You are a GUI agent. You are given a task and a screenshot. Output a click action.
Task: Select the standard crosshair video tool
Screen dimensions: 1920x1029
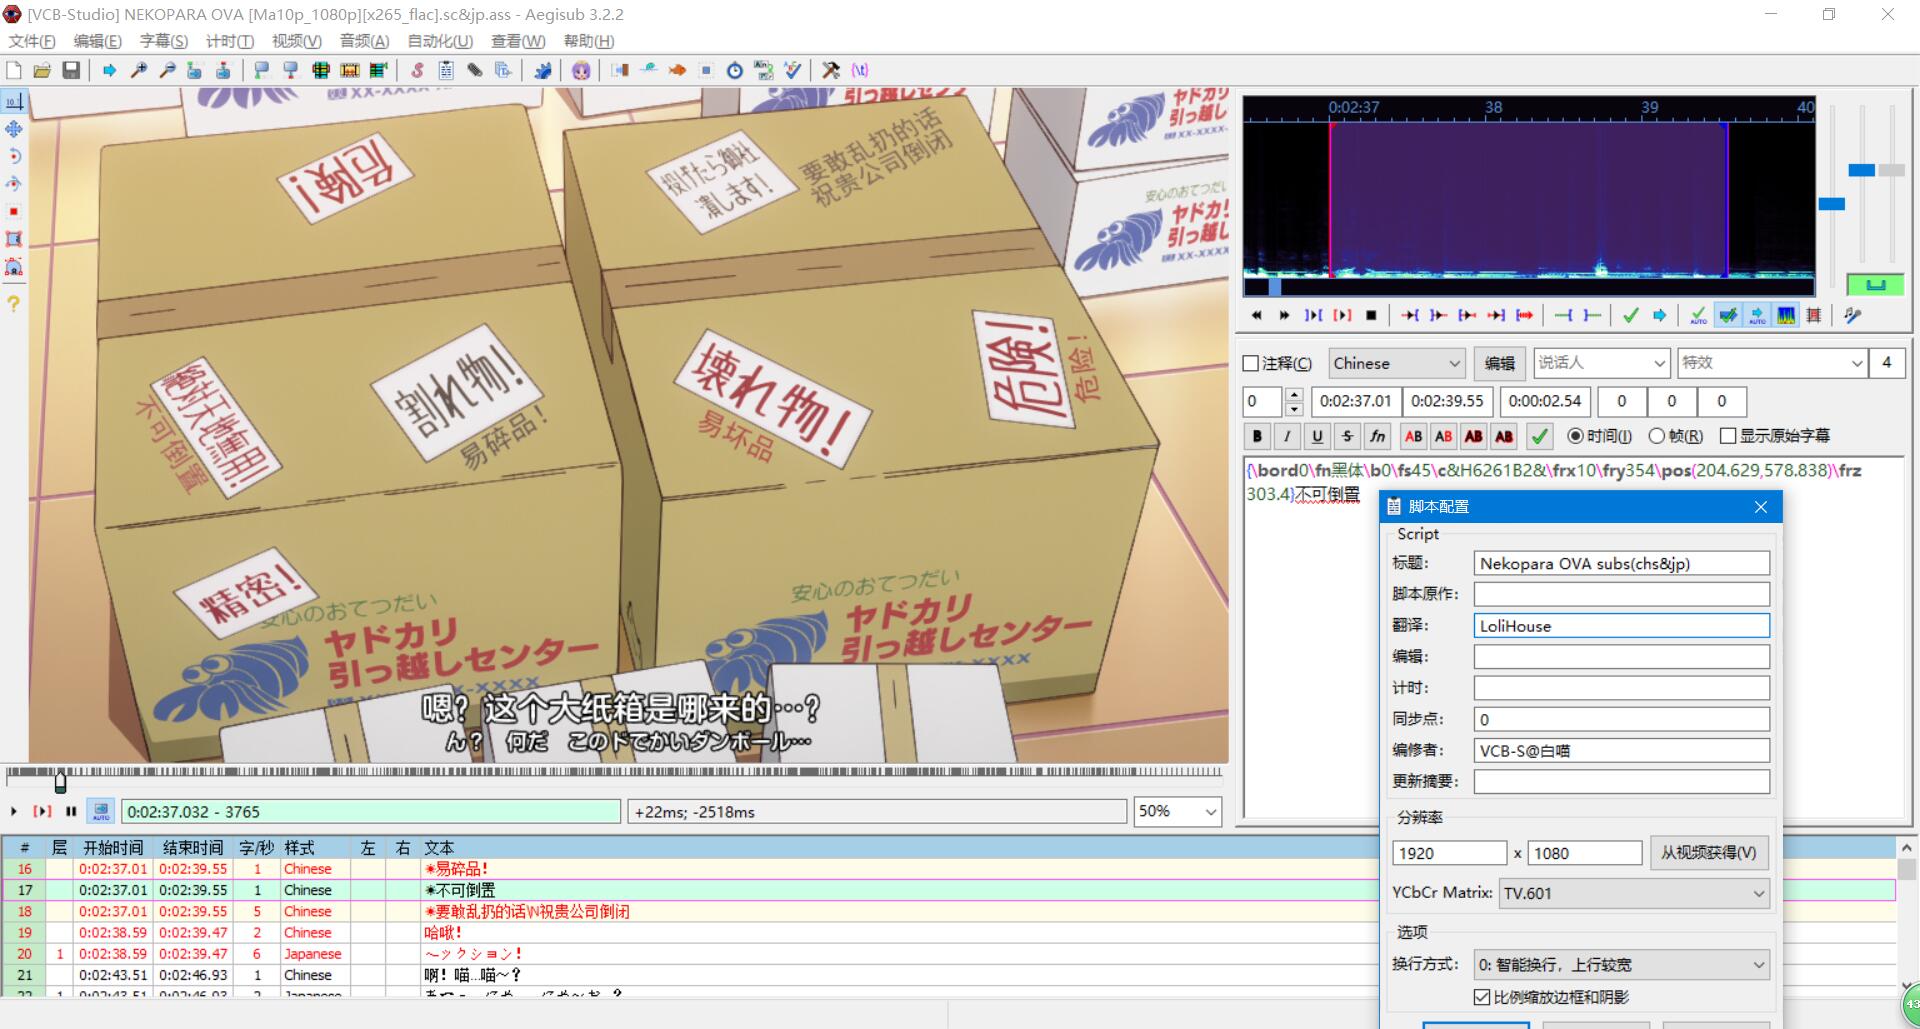point(14,101)
